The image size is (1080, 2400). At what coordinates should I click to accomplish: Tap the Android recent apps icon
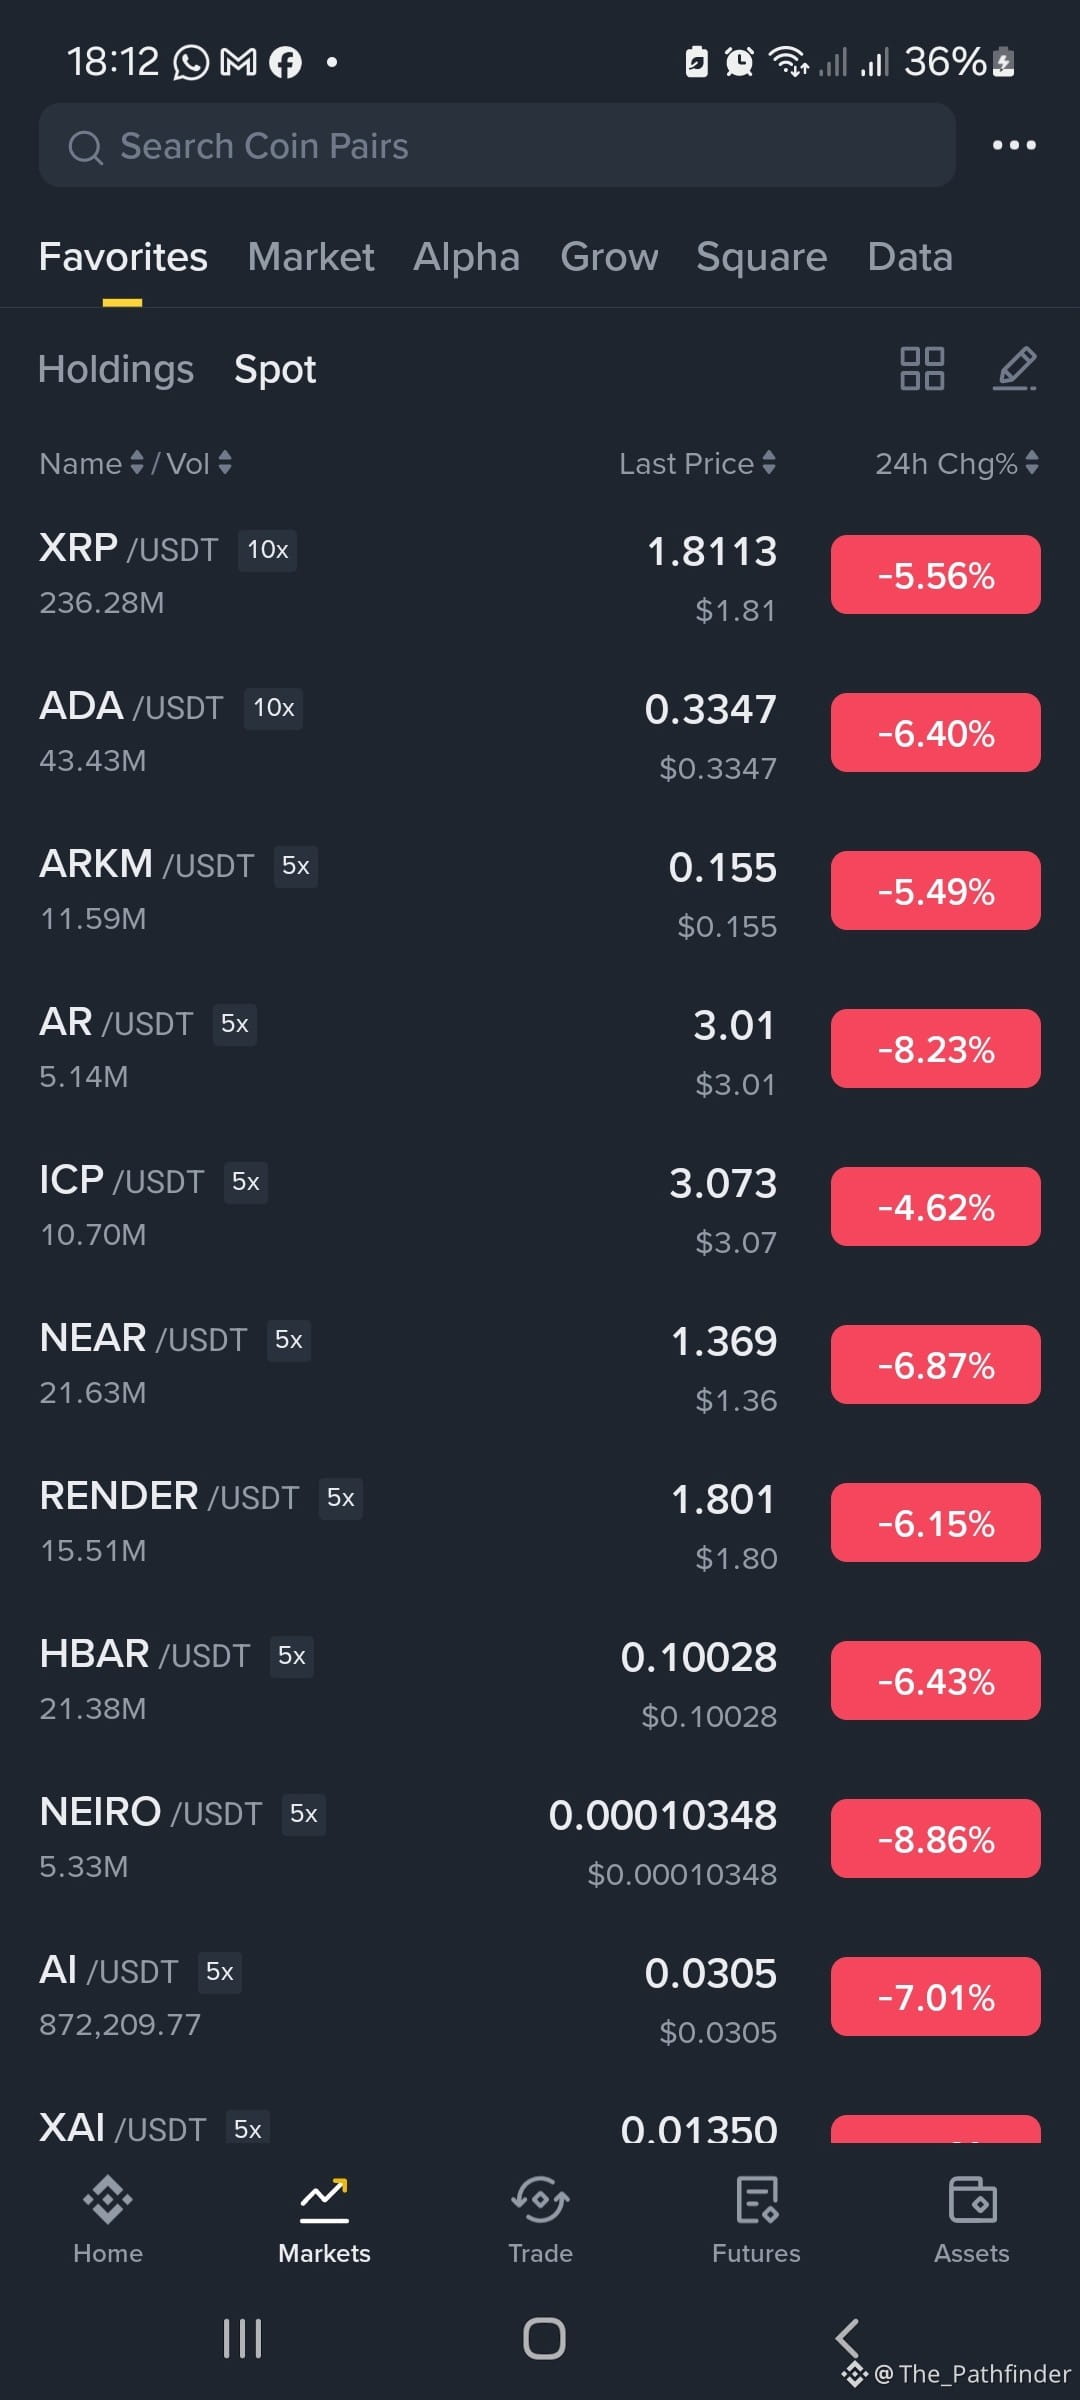point(242,2338)
